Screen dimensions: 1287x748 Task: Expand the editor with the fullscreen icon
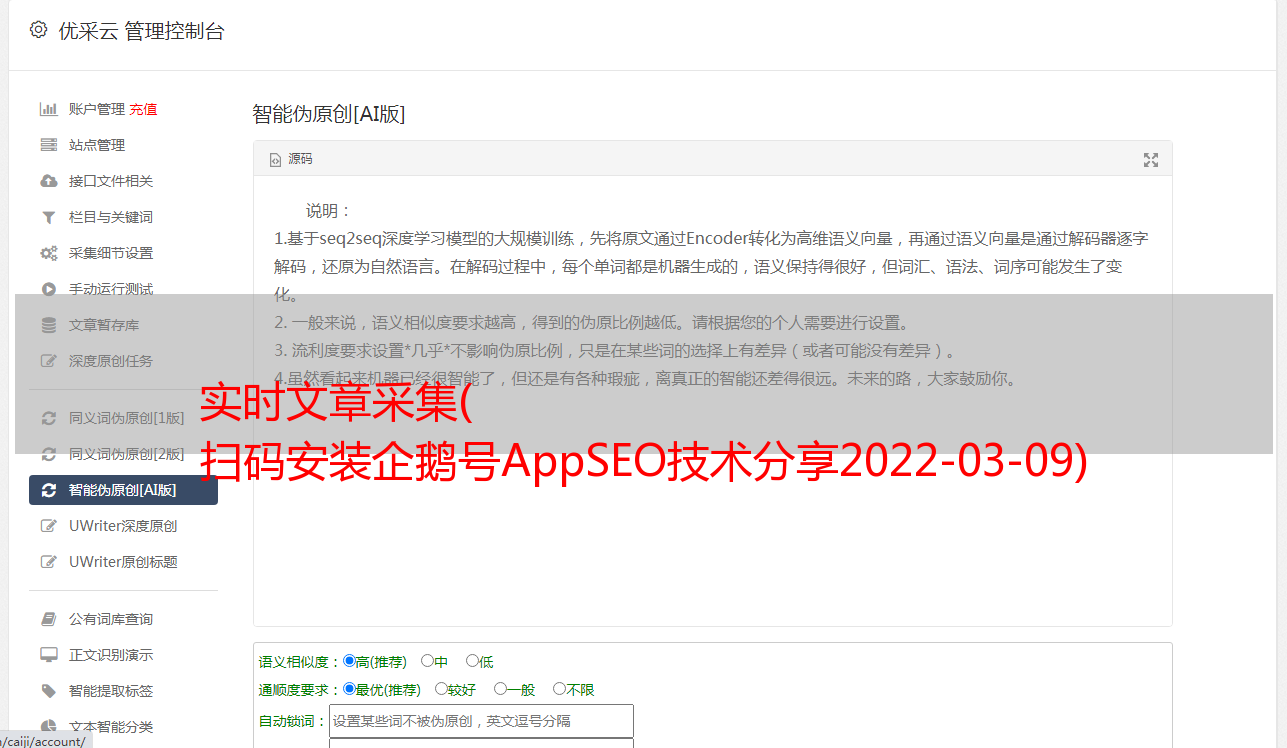coord(1151,160)
